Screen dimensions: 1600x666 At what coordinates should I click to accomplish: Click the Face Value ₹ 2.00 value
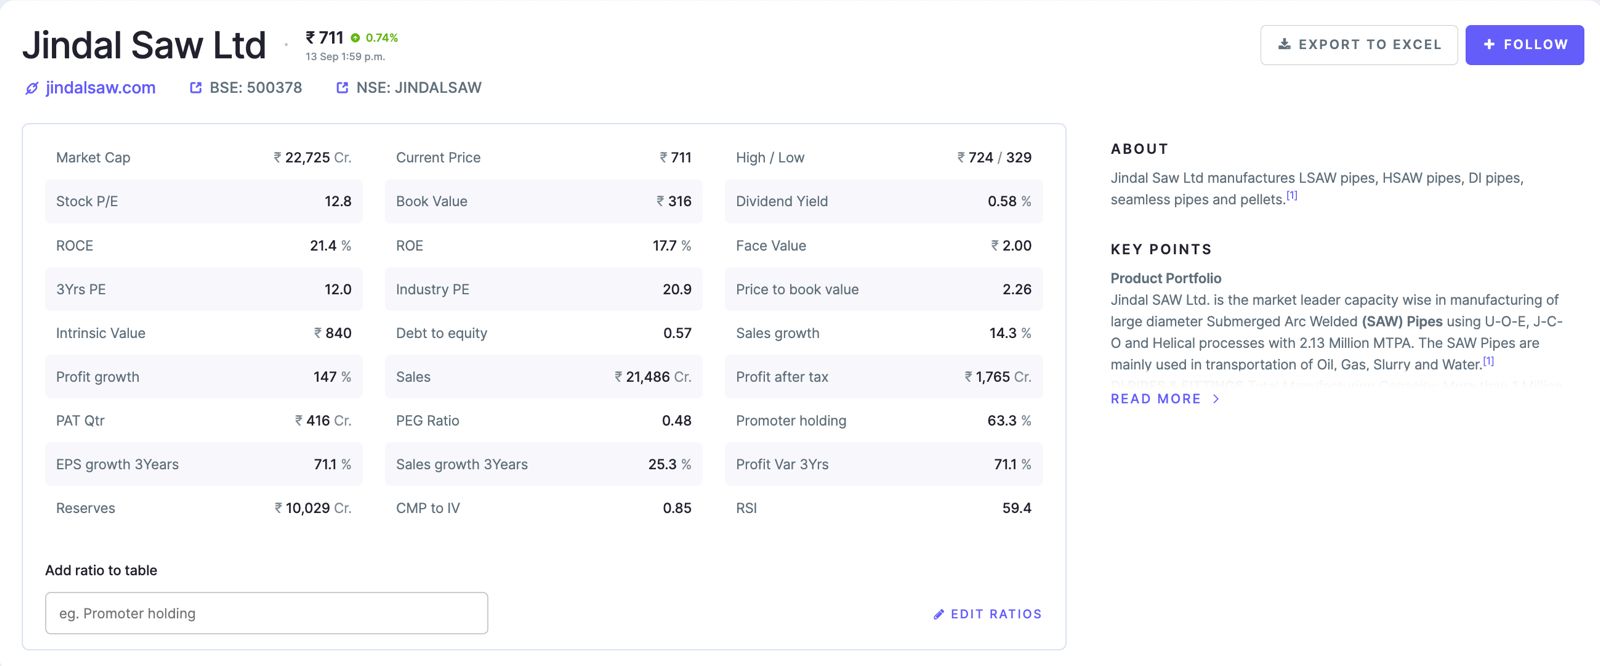[x=1011, y=246]
